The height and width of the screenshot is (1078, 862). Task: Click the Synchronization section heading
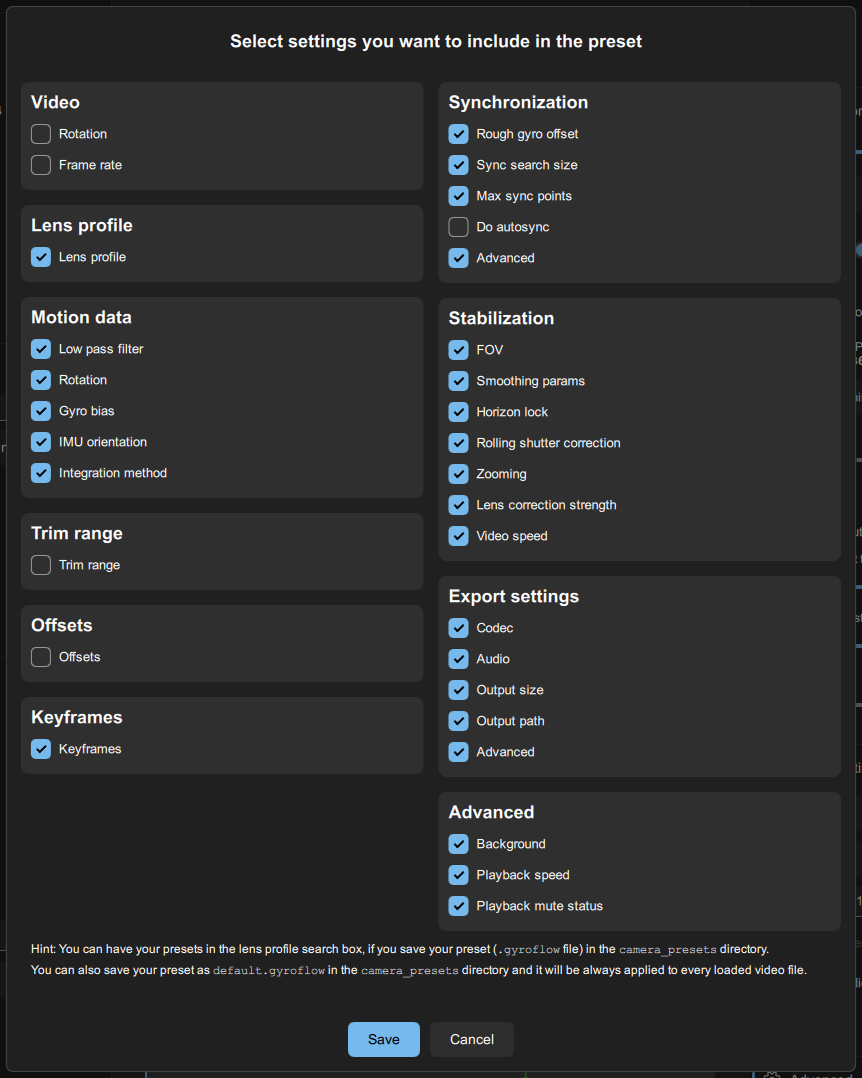tap(518, 102)
